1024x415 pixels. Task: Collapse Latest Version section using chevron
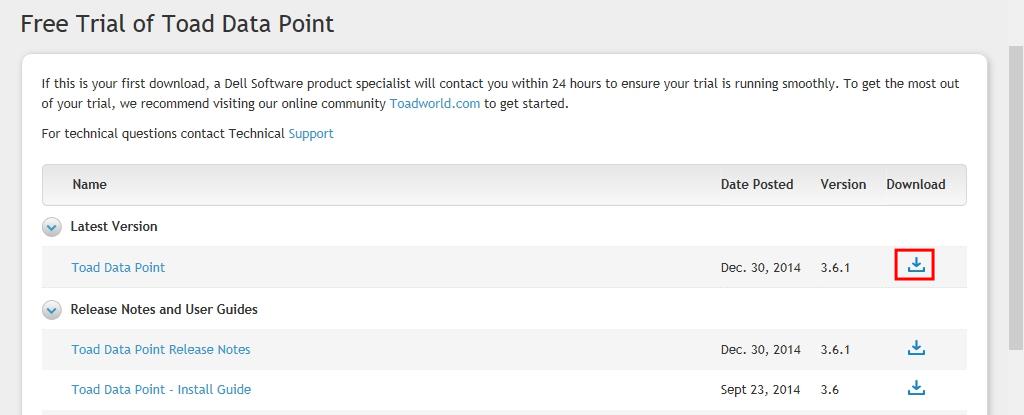[x=52, y=227]
